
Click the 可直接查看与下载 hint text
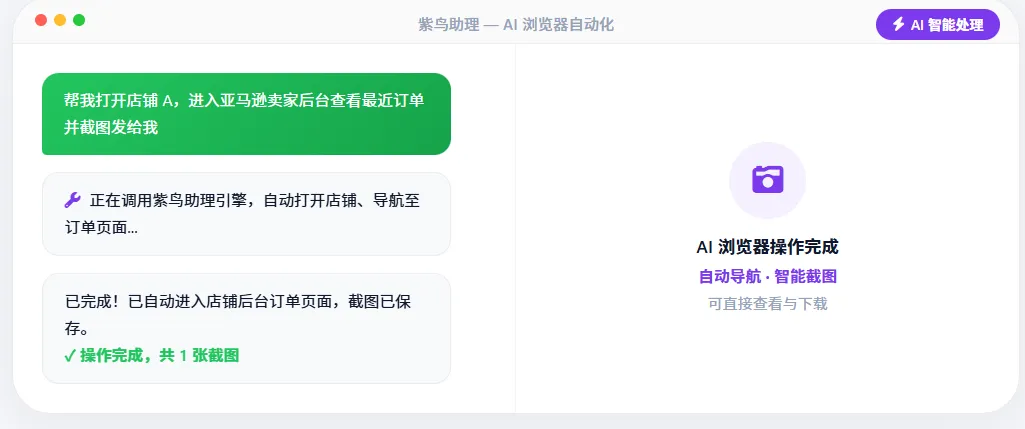click(767, 303)
